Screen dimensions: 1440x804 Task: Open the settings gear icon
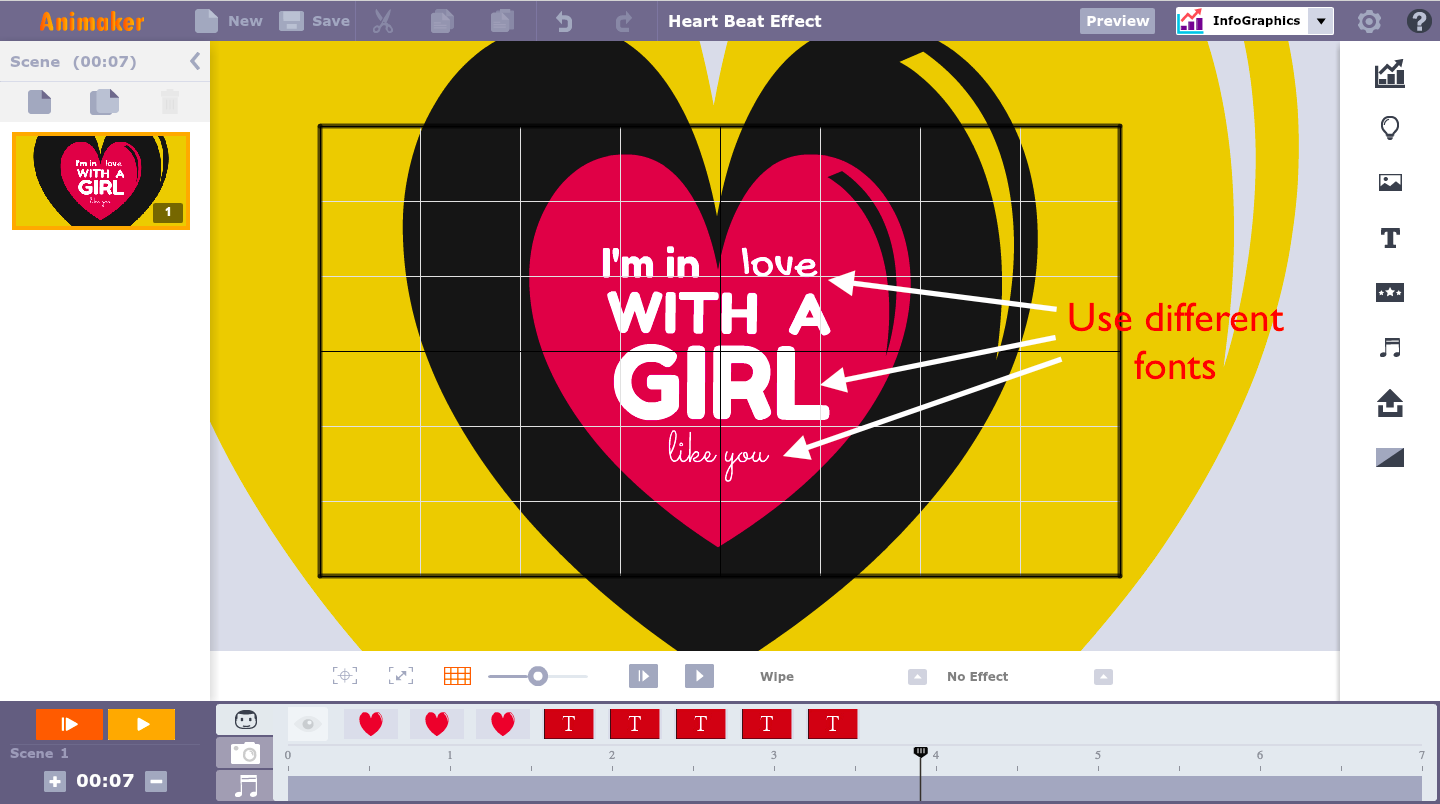[1368, 21]
